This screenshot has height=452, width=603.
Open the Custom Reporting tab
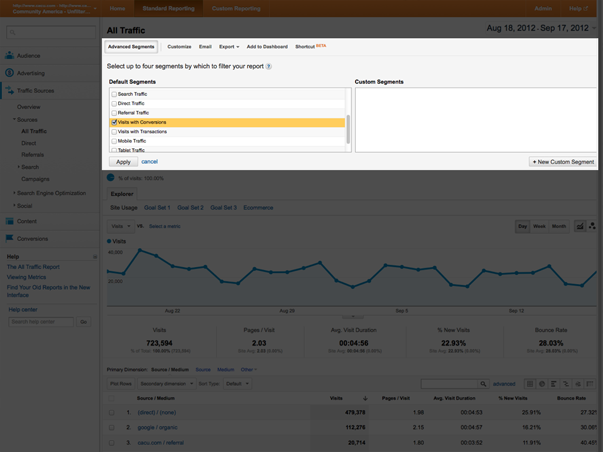pyautogui.click(x=236, y=8)
